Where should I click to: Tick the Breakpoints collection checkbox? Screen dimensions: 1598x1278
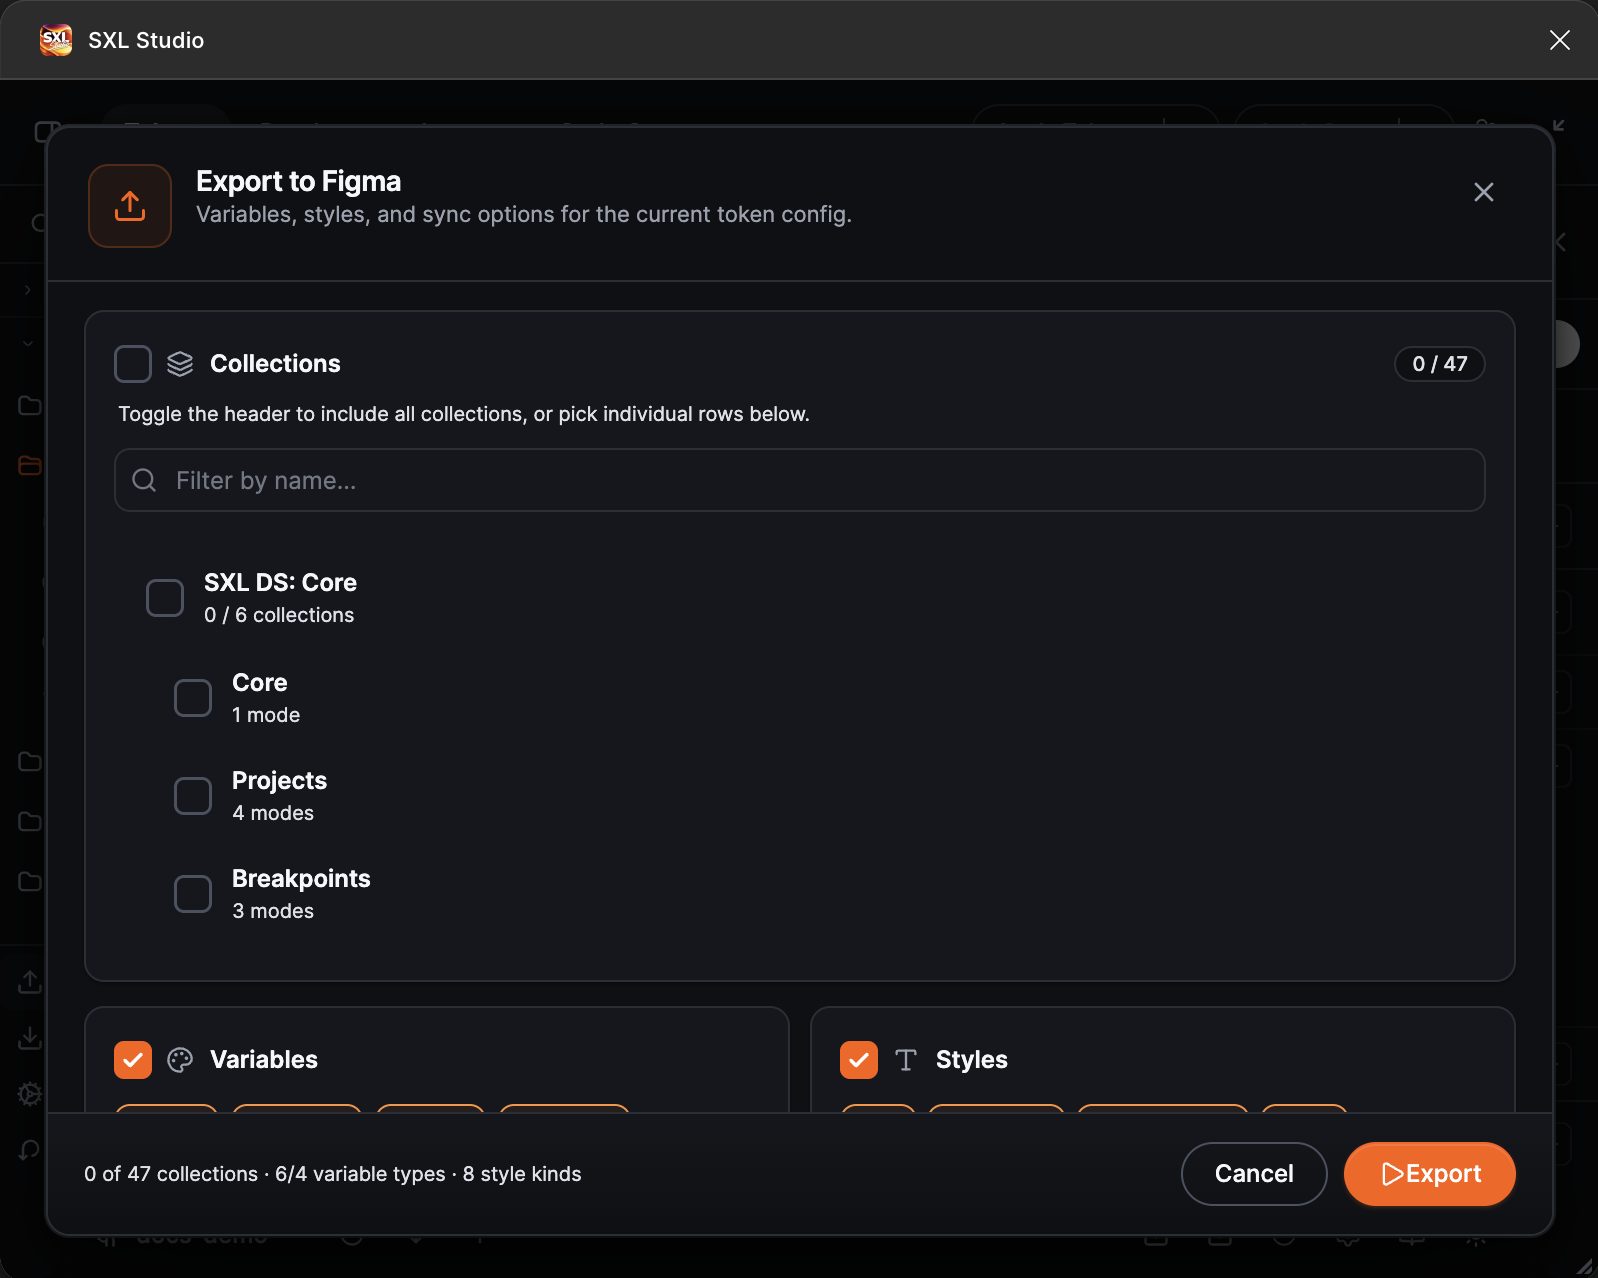[193, 894]
